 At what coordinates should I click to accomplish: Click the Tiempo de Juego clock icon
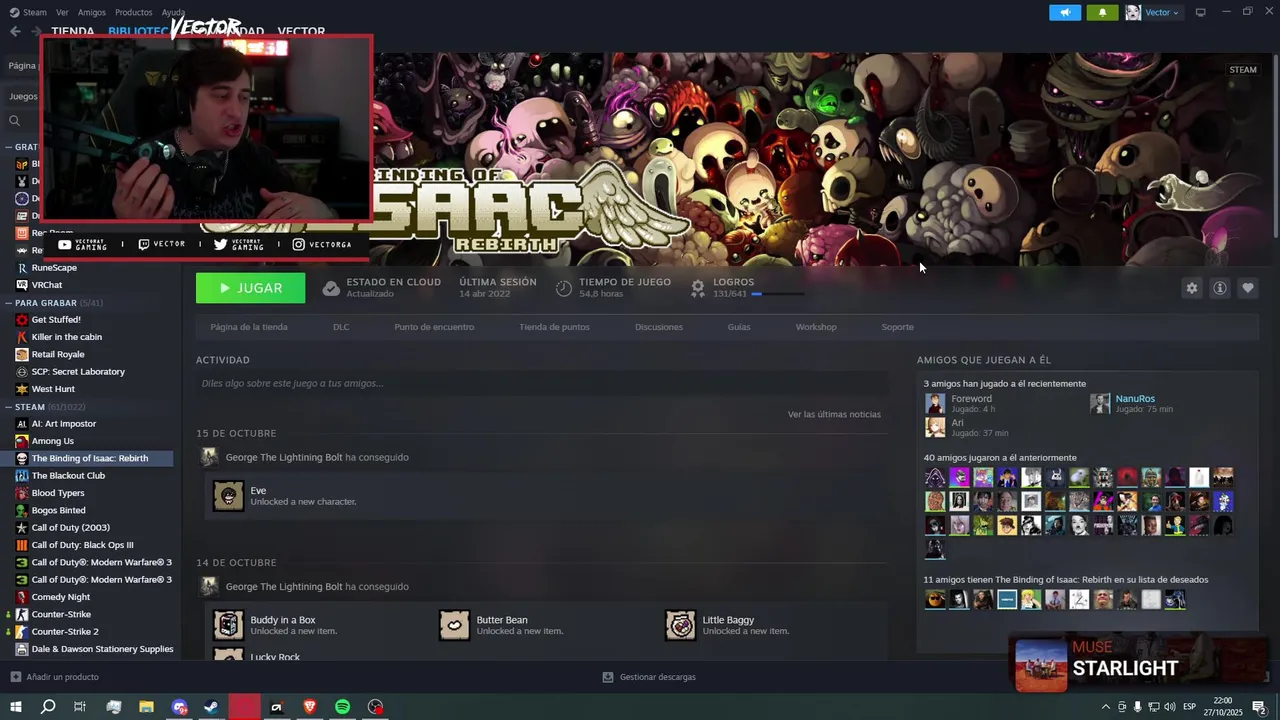tap(564, 288)
